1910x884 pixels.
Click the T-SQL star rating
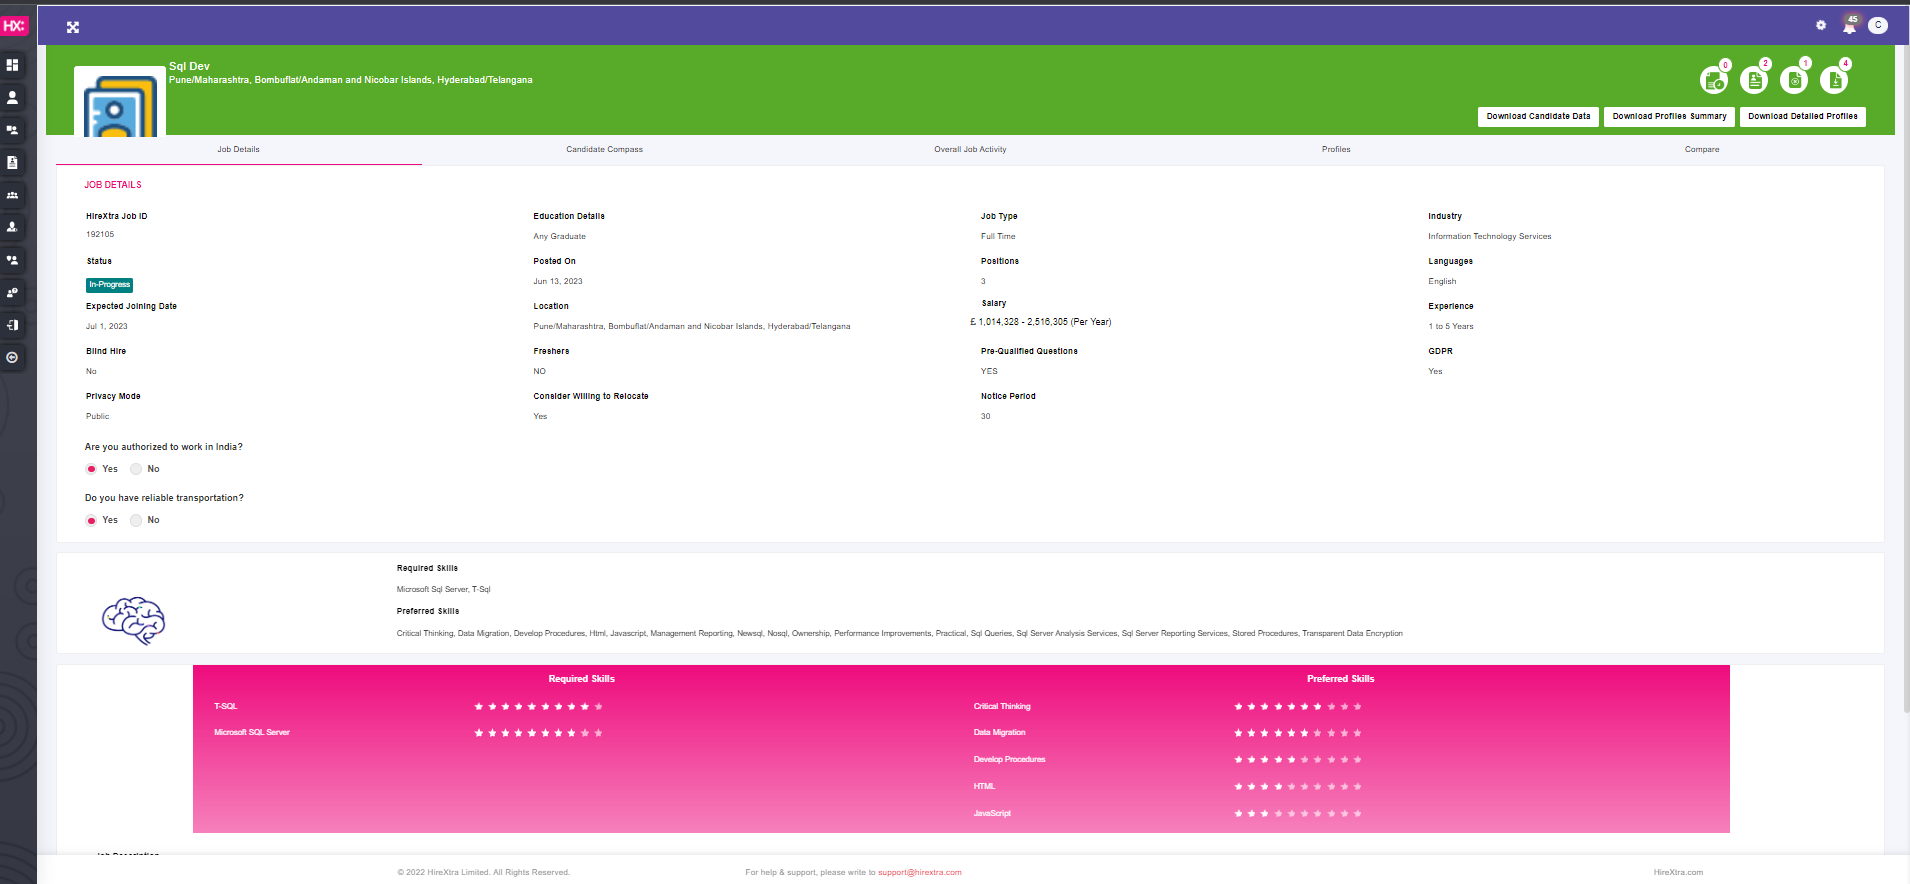point(538,707)
